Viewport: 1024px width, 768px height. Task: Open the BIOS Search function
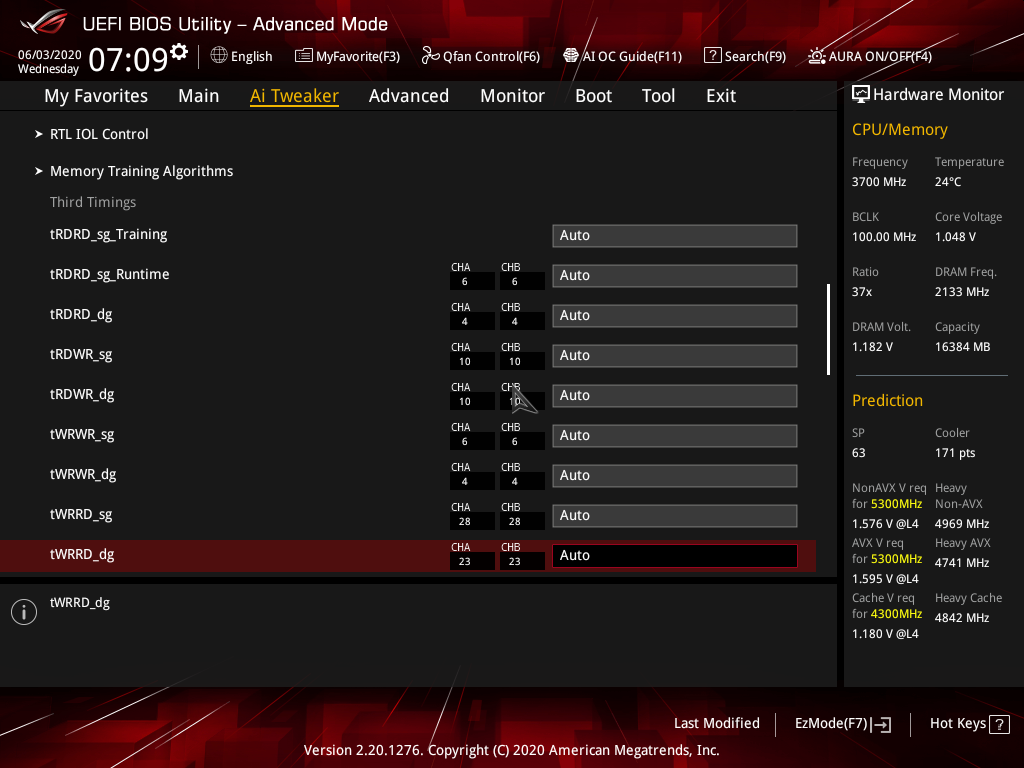(744, 56)
